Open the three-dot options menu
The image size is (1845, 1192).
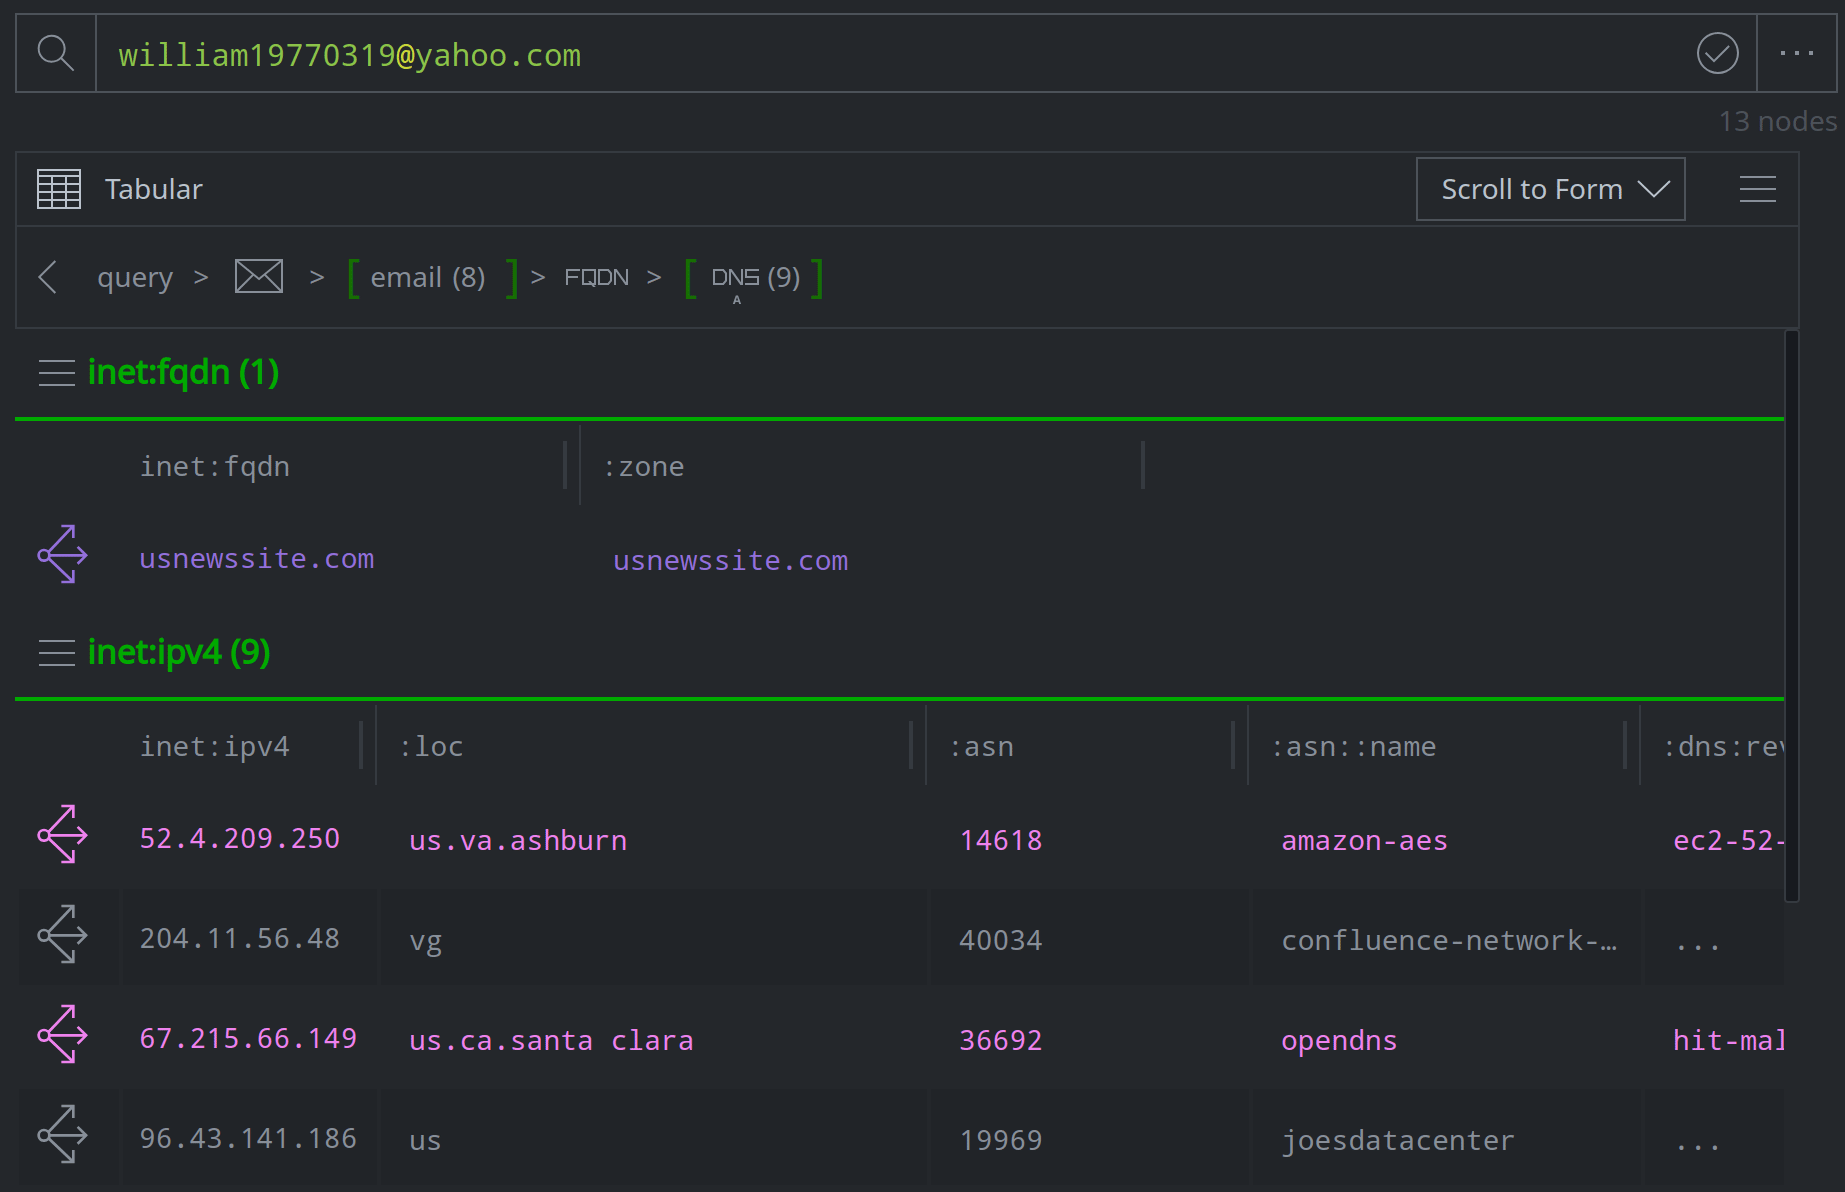pyautogui.click(x=1796, y=53)
